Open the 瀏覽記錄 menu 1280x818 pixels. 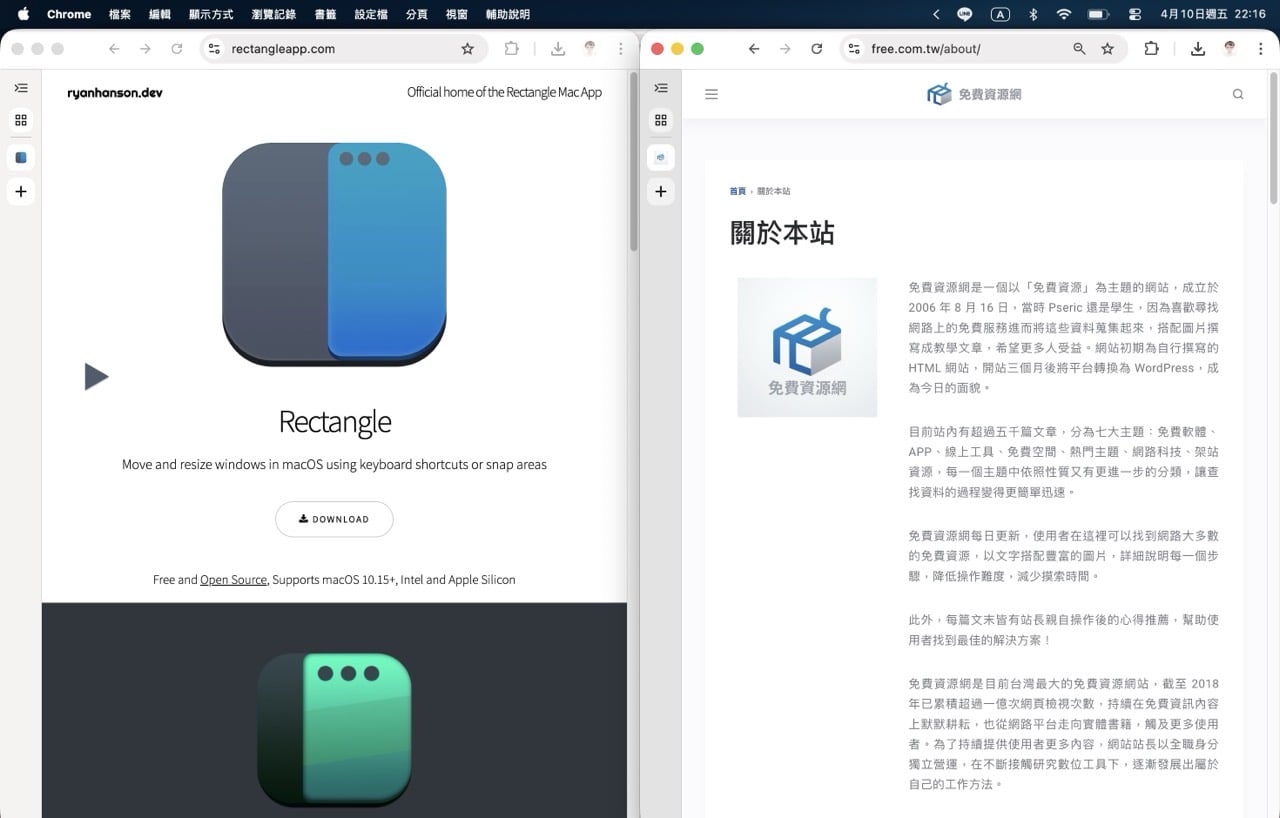point(274,14)
